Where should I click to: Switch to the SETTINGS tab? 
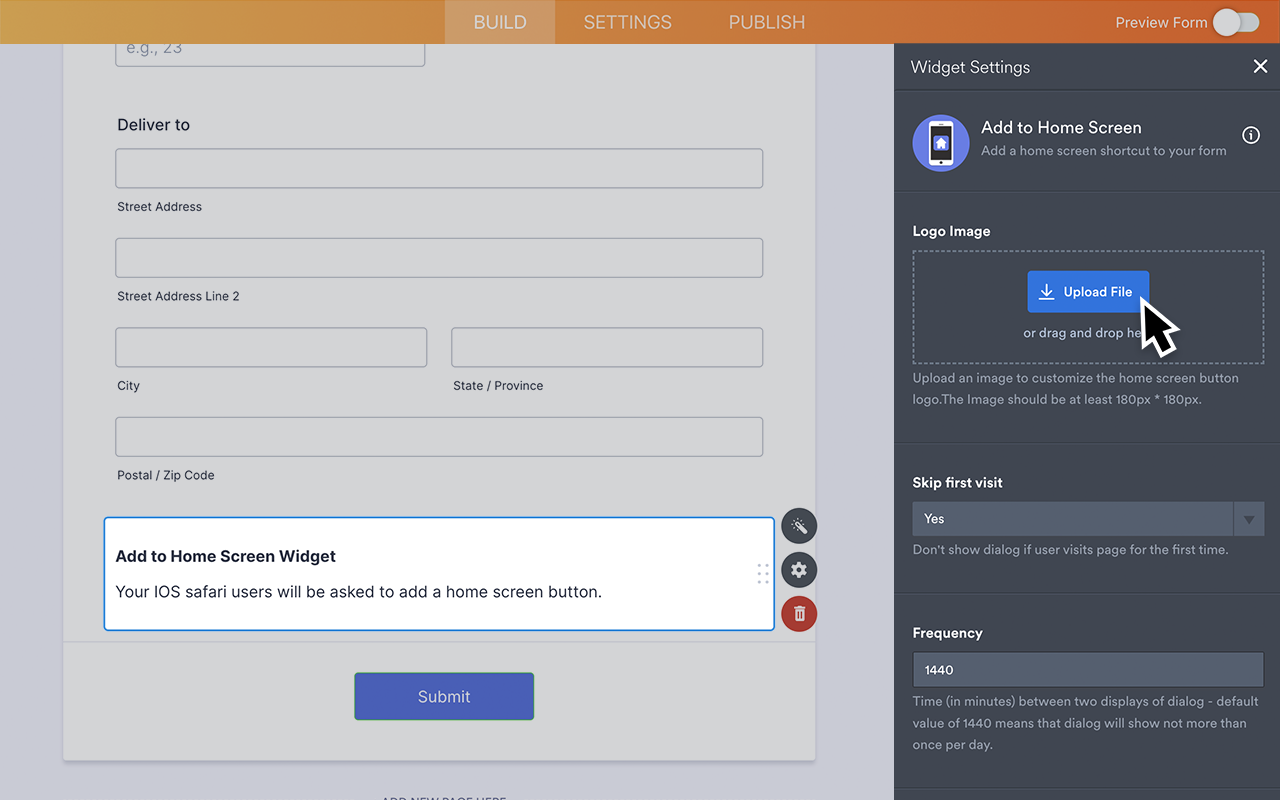click(628, 22)
